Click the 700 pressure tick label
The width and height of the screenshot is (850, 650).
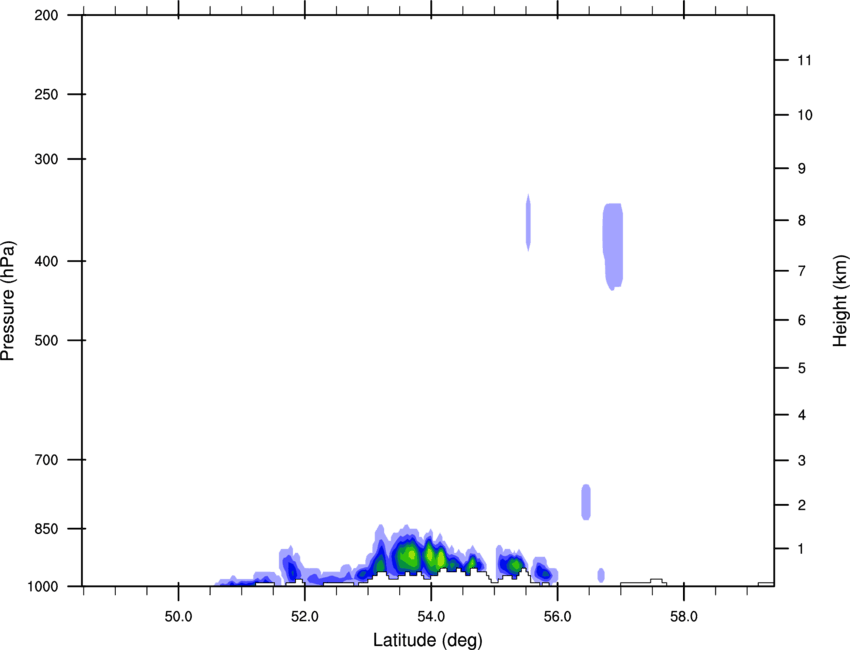point(46,460)
